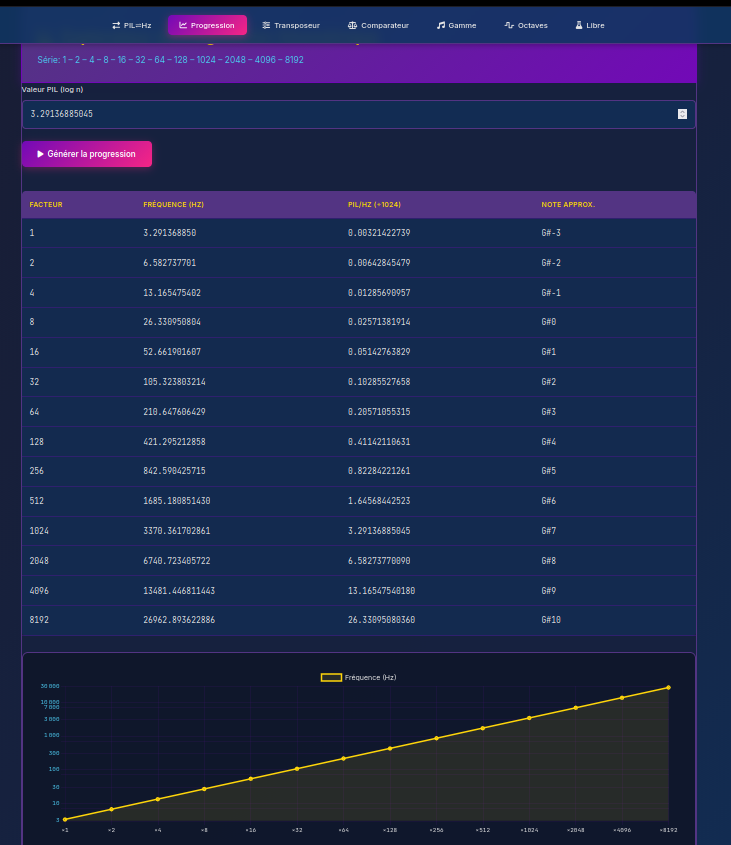This screenshot has height=845, width=731.
Task: Toggle the Fréquence (Hz) legend swatch
Action: coord(331,677)
